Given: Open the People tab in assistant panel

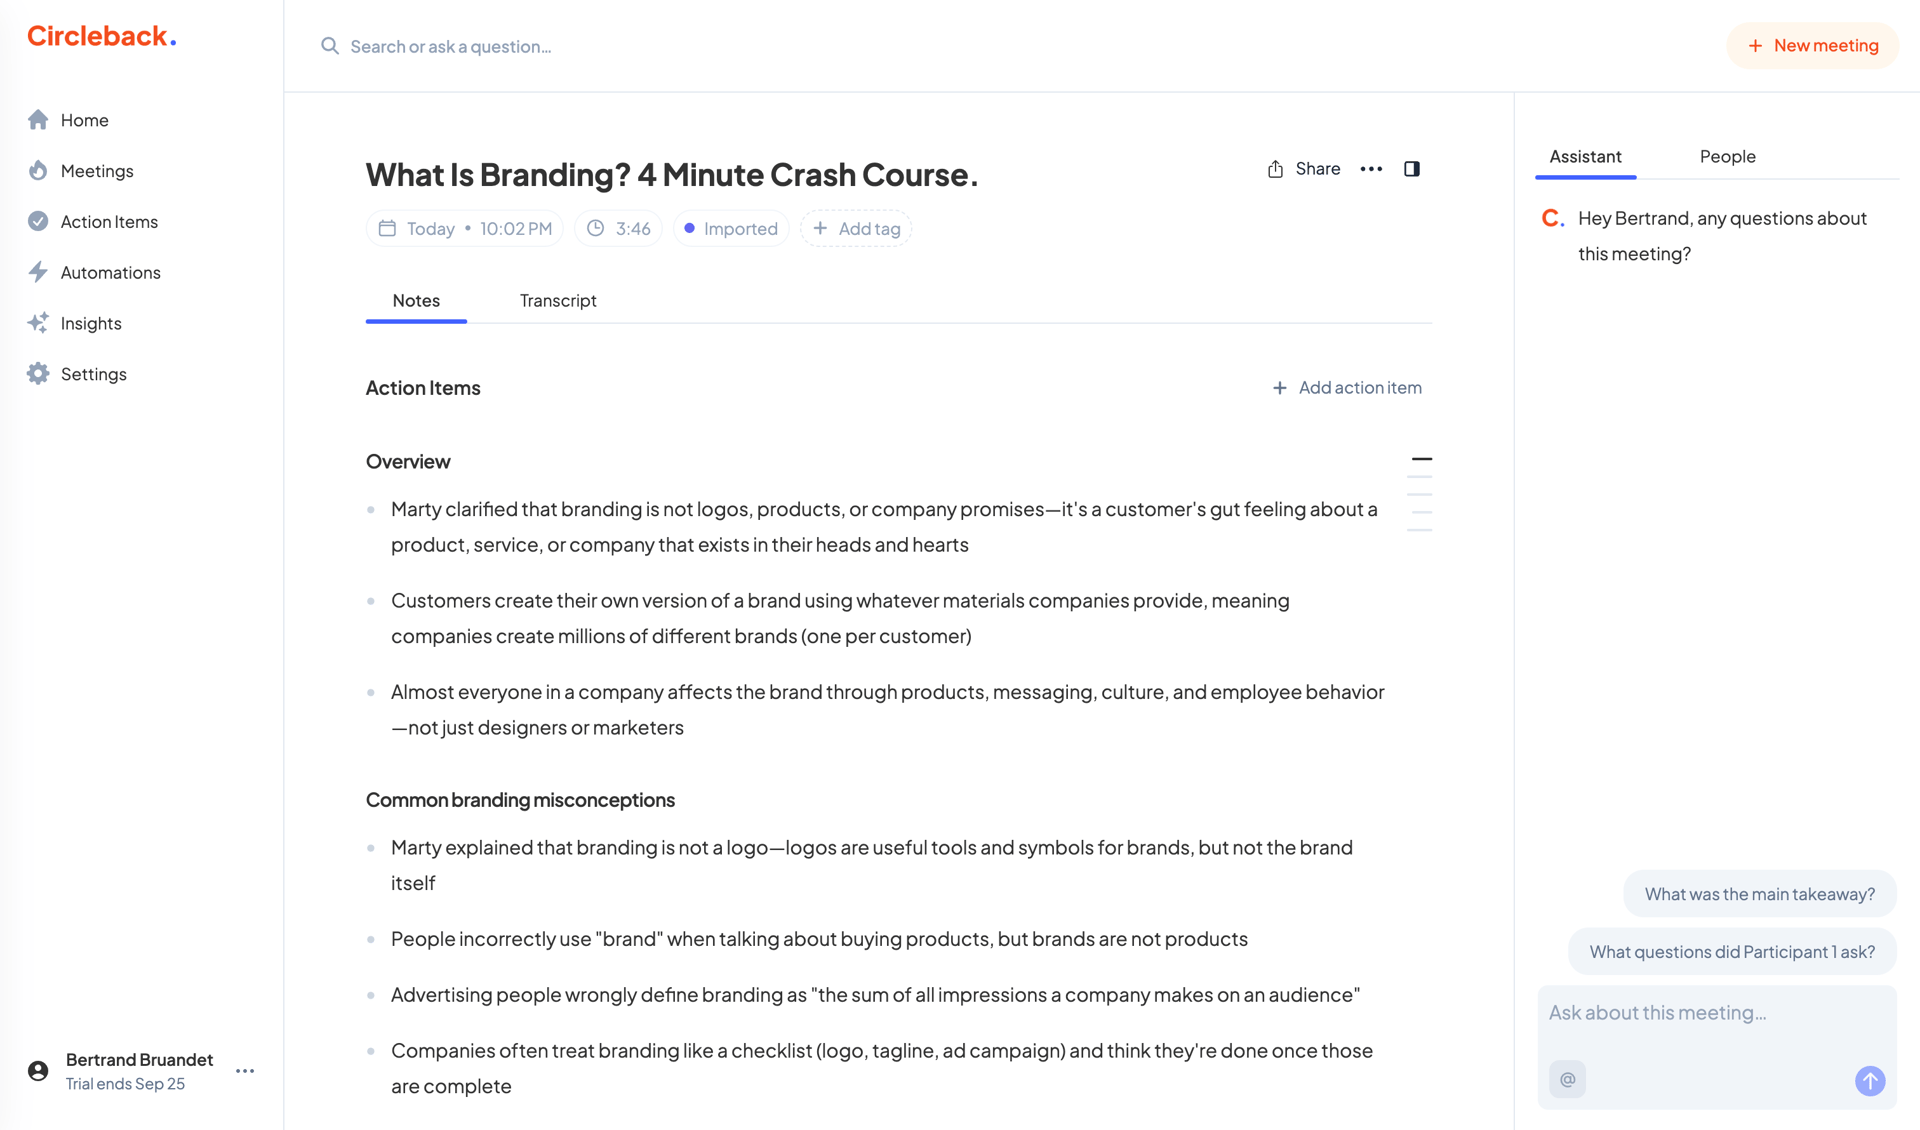Looking at the screenshot, I should (x=1727, y=156).
